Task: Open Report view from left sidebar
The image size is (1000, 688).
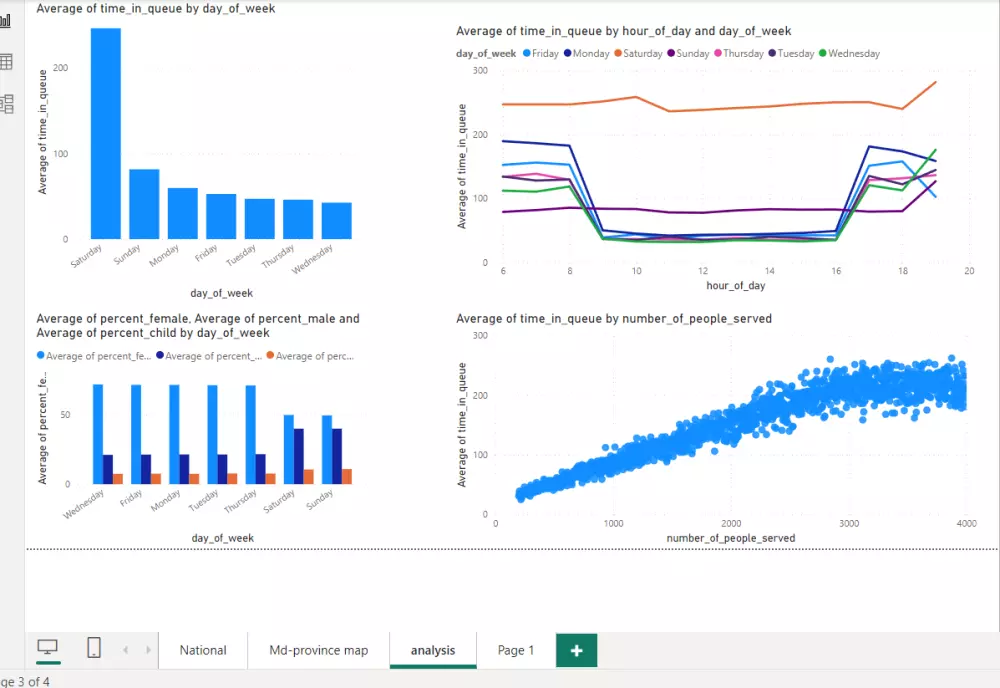Action: click(5, 20)
